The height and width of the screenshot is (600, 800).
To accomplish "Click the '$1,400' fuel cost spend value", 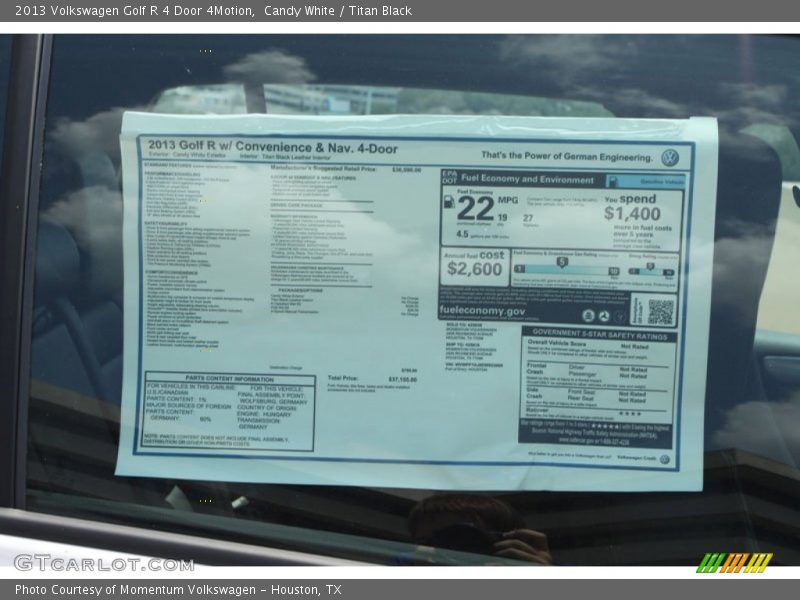I will click(632, 213).
